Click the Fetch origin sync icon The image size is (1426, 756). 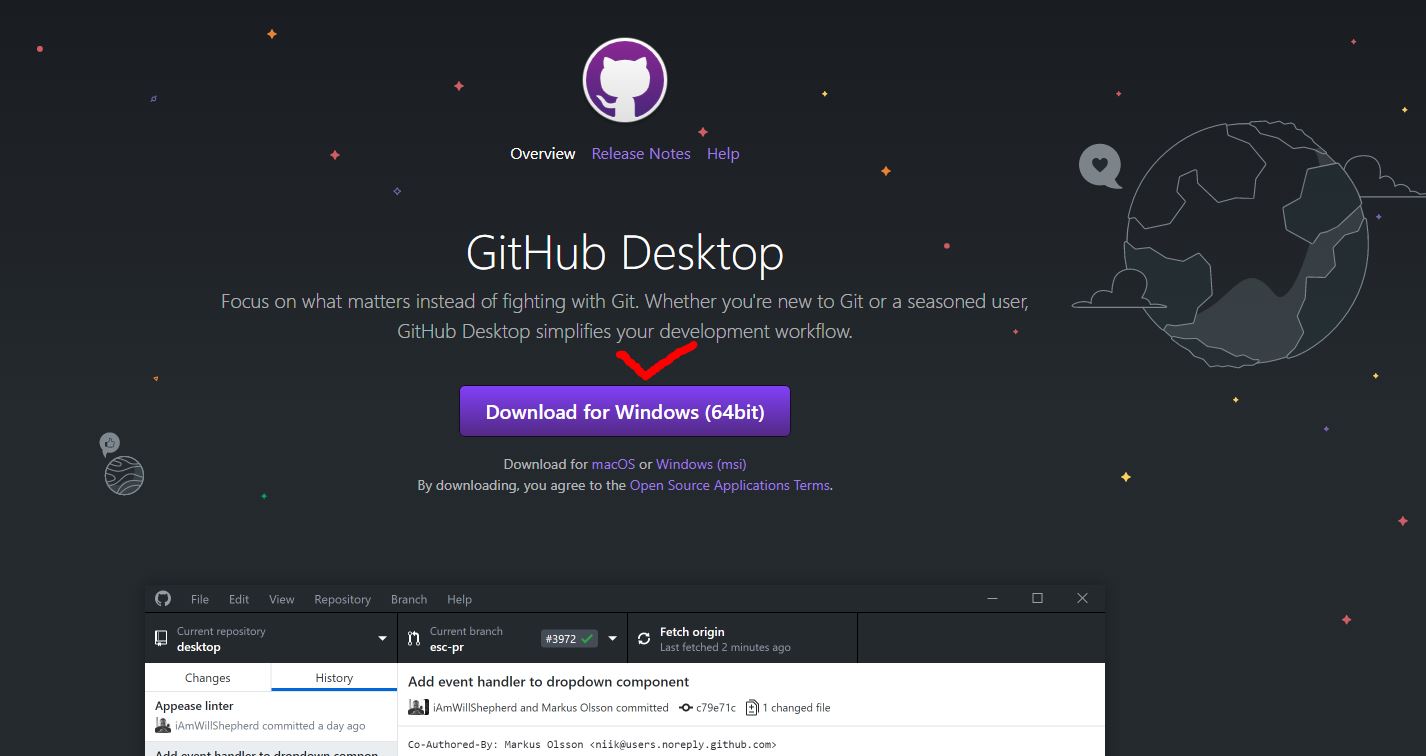click(644, 638)
